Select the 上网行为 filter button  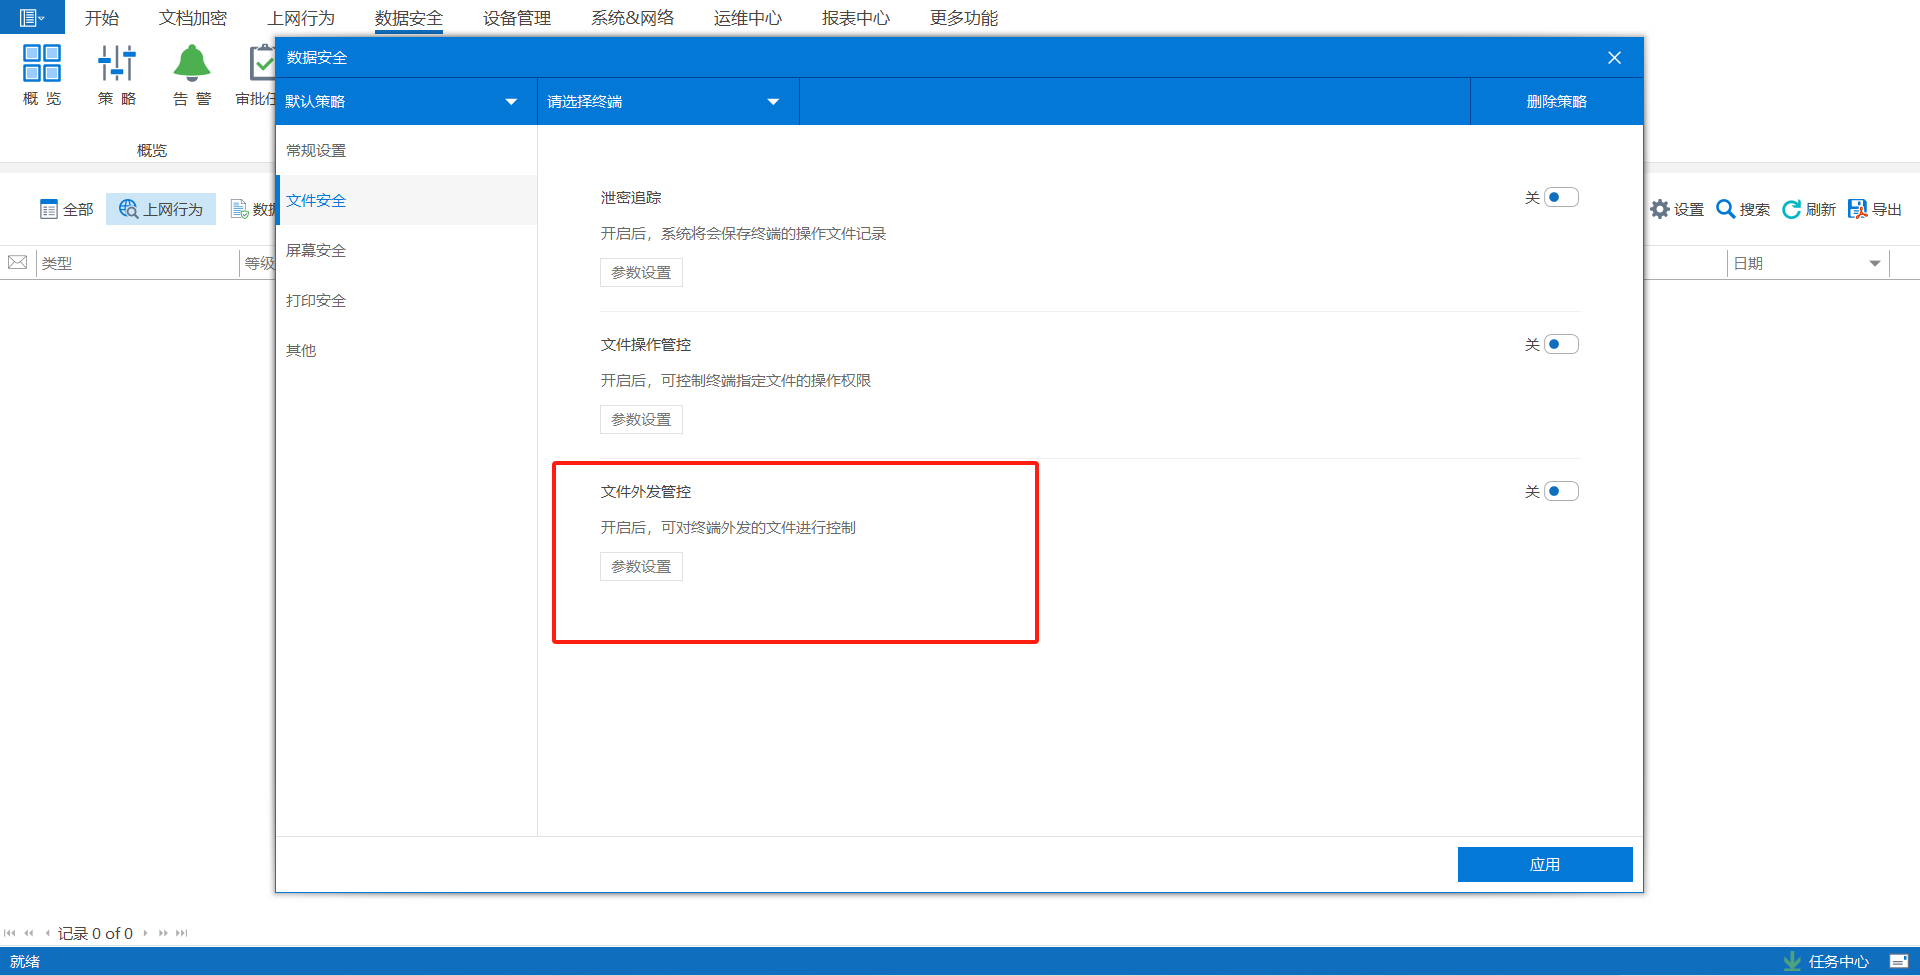coord(161,209)
